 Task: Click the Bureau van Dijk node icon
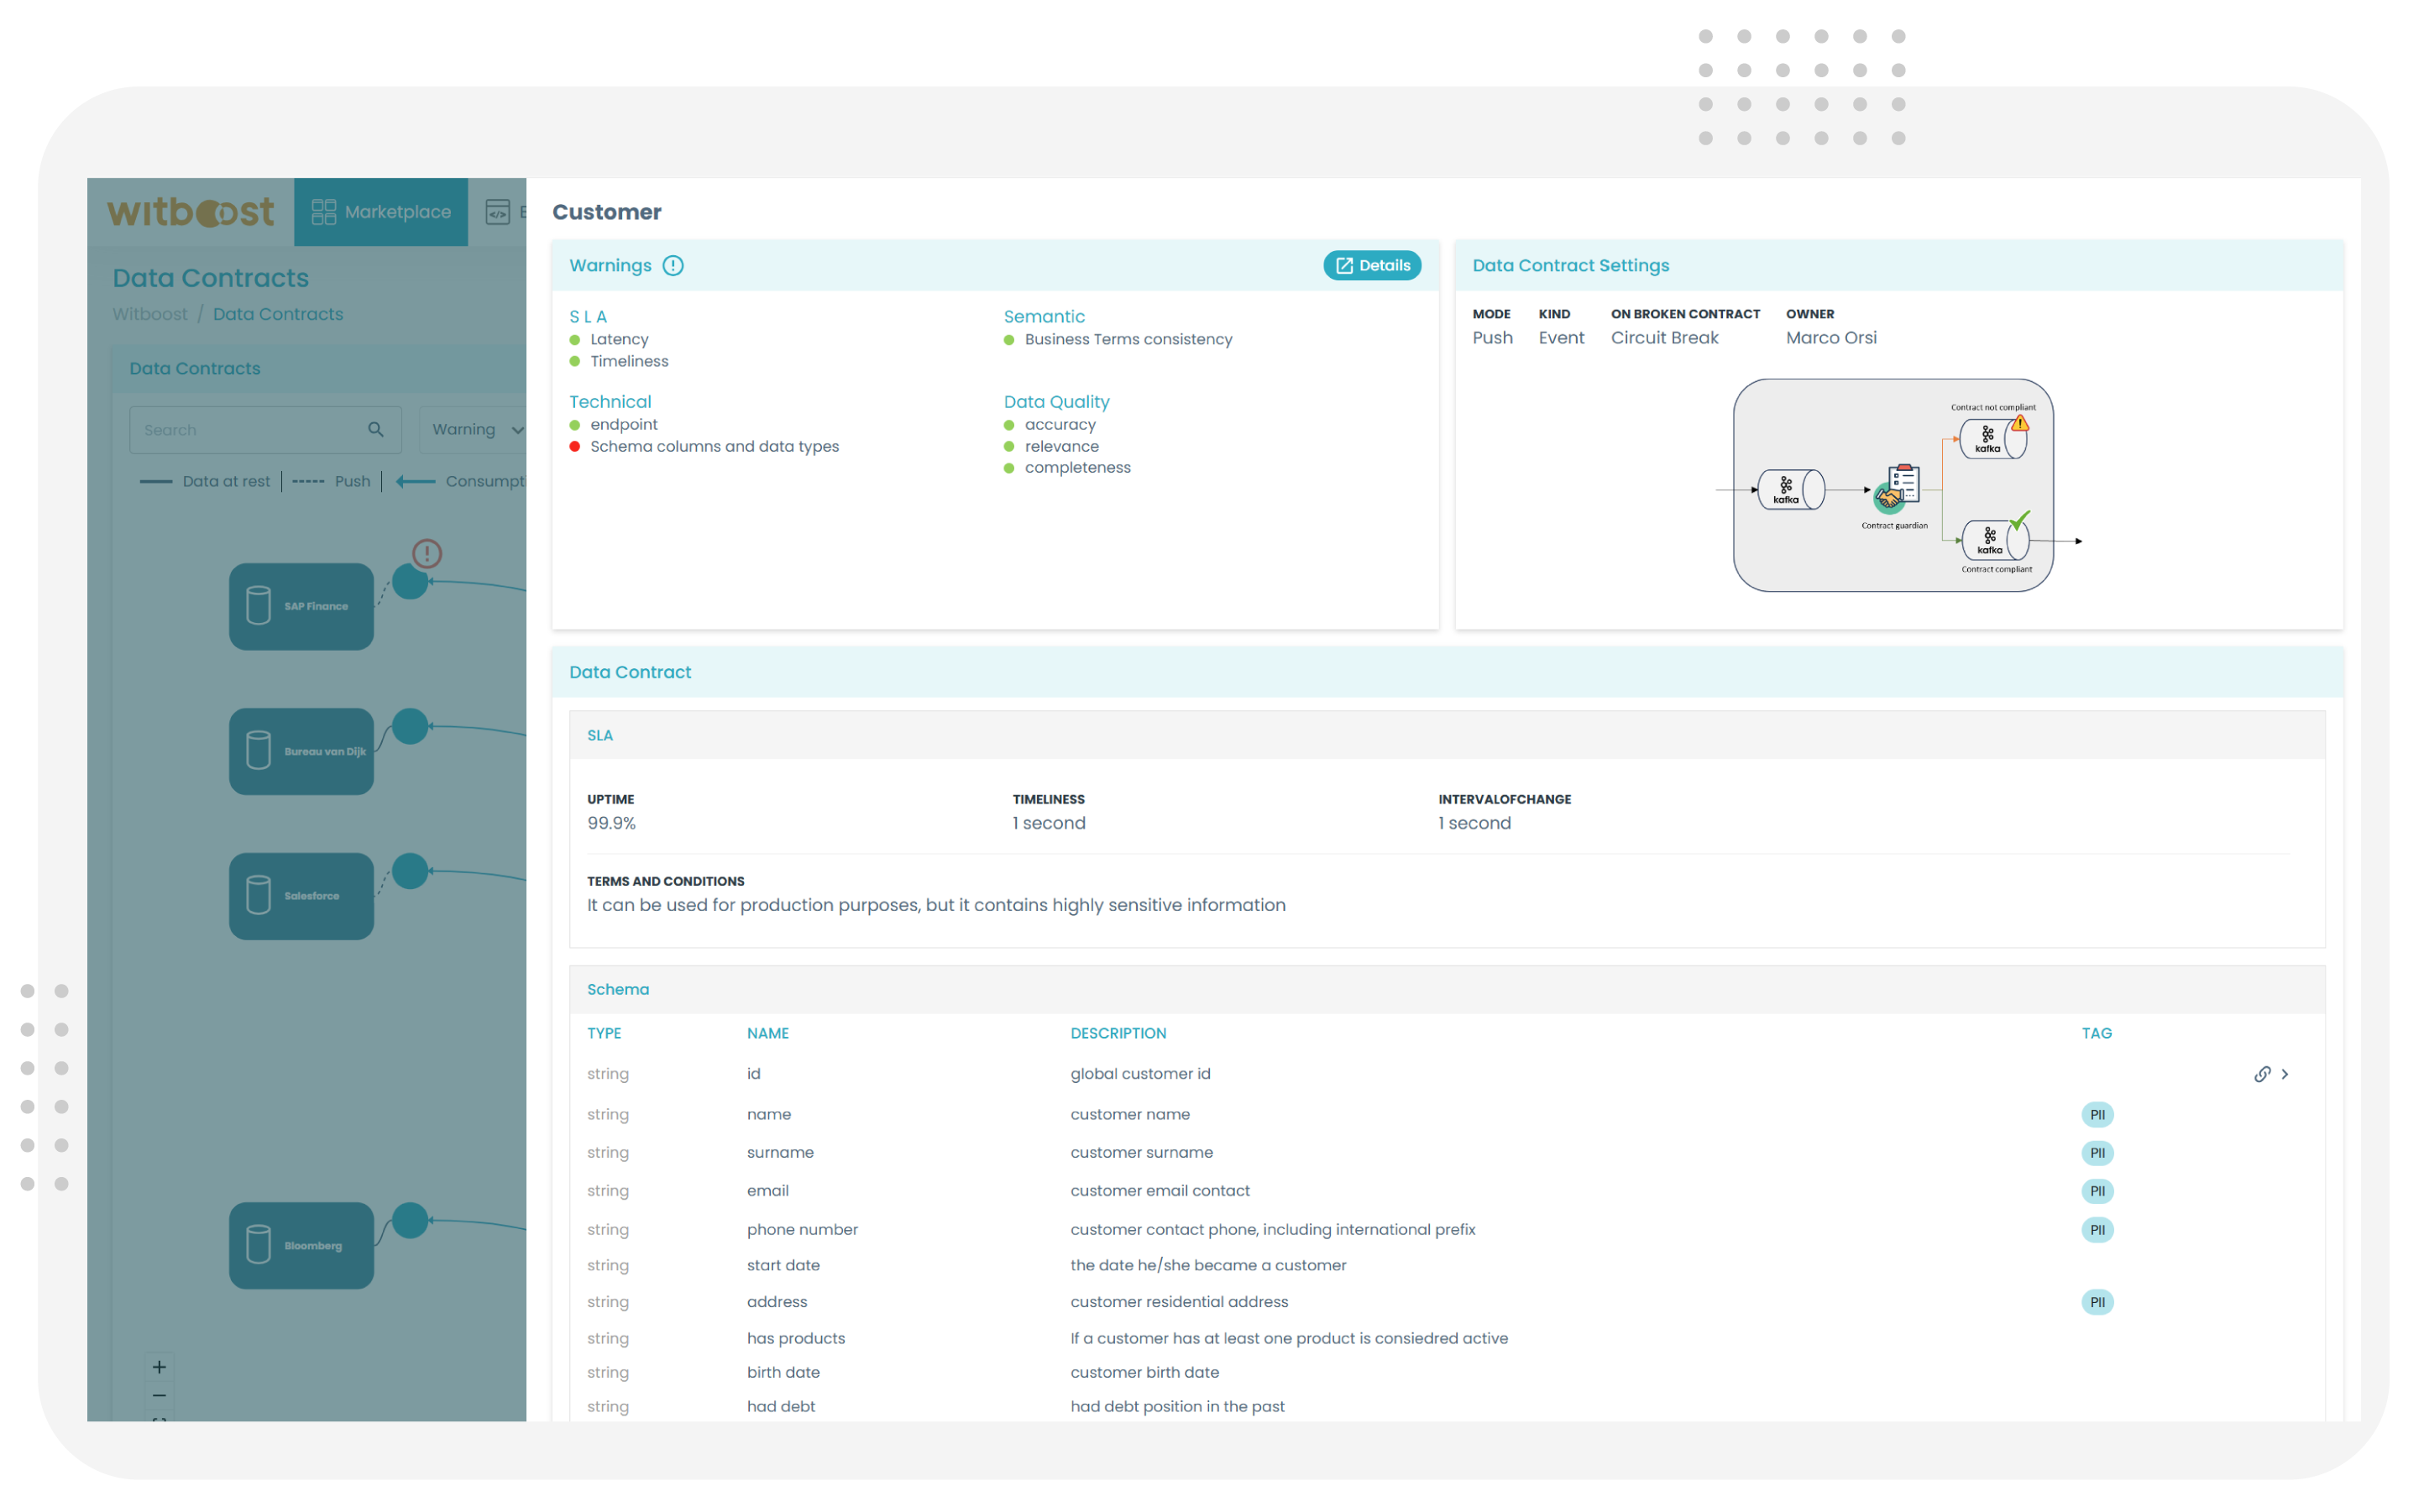[256, 749]
